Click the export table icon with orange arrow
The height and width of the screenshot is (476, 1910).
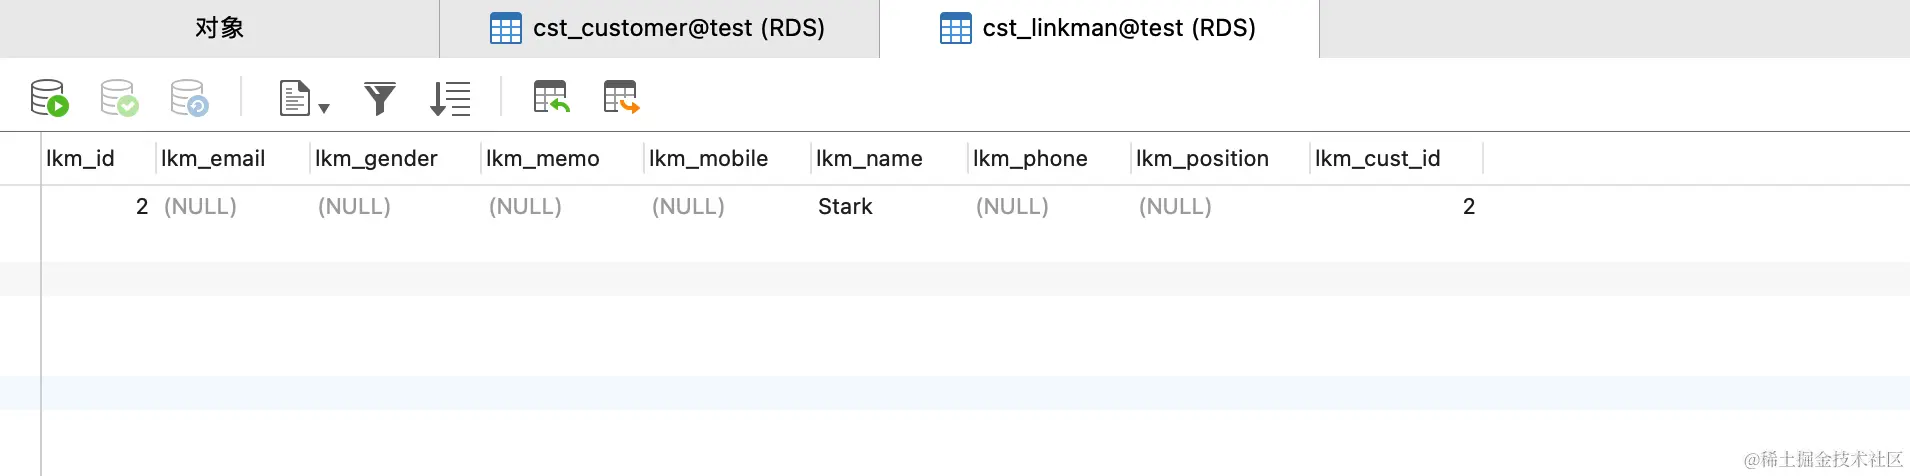[x=621, y=97]
